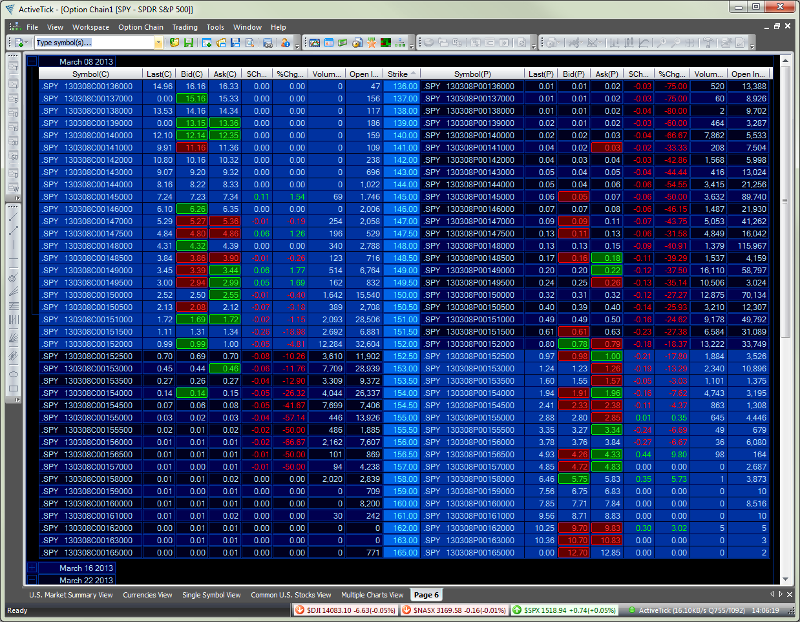Click the Bid(P) column header

[x=574, y=74]
